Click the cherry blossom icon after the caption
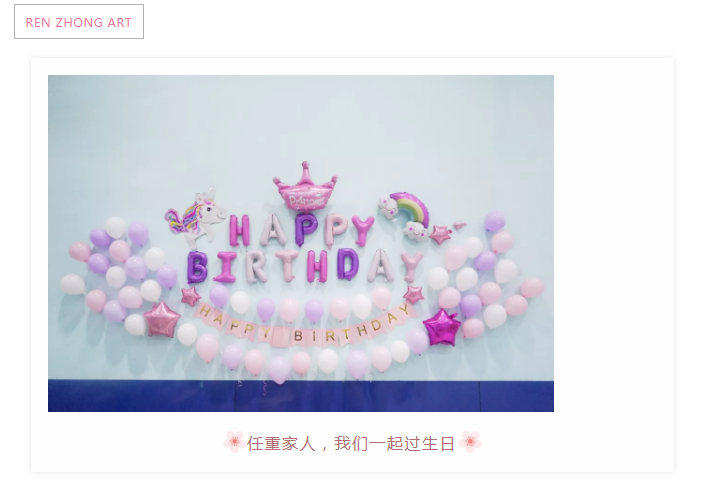 [470, 442]
